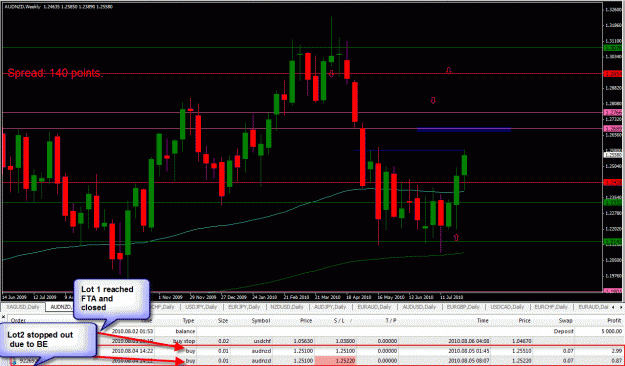Select the 'Spread: 140 points.' chart label

point(55,73)
